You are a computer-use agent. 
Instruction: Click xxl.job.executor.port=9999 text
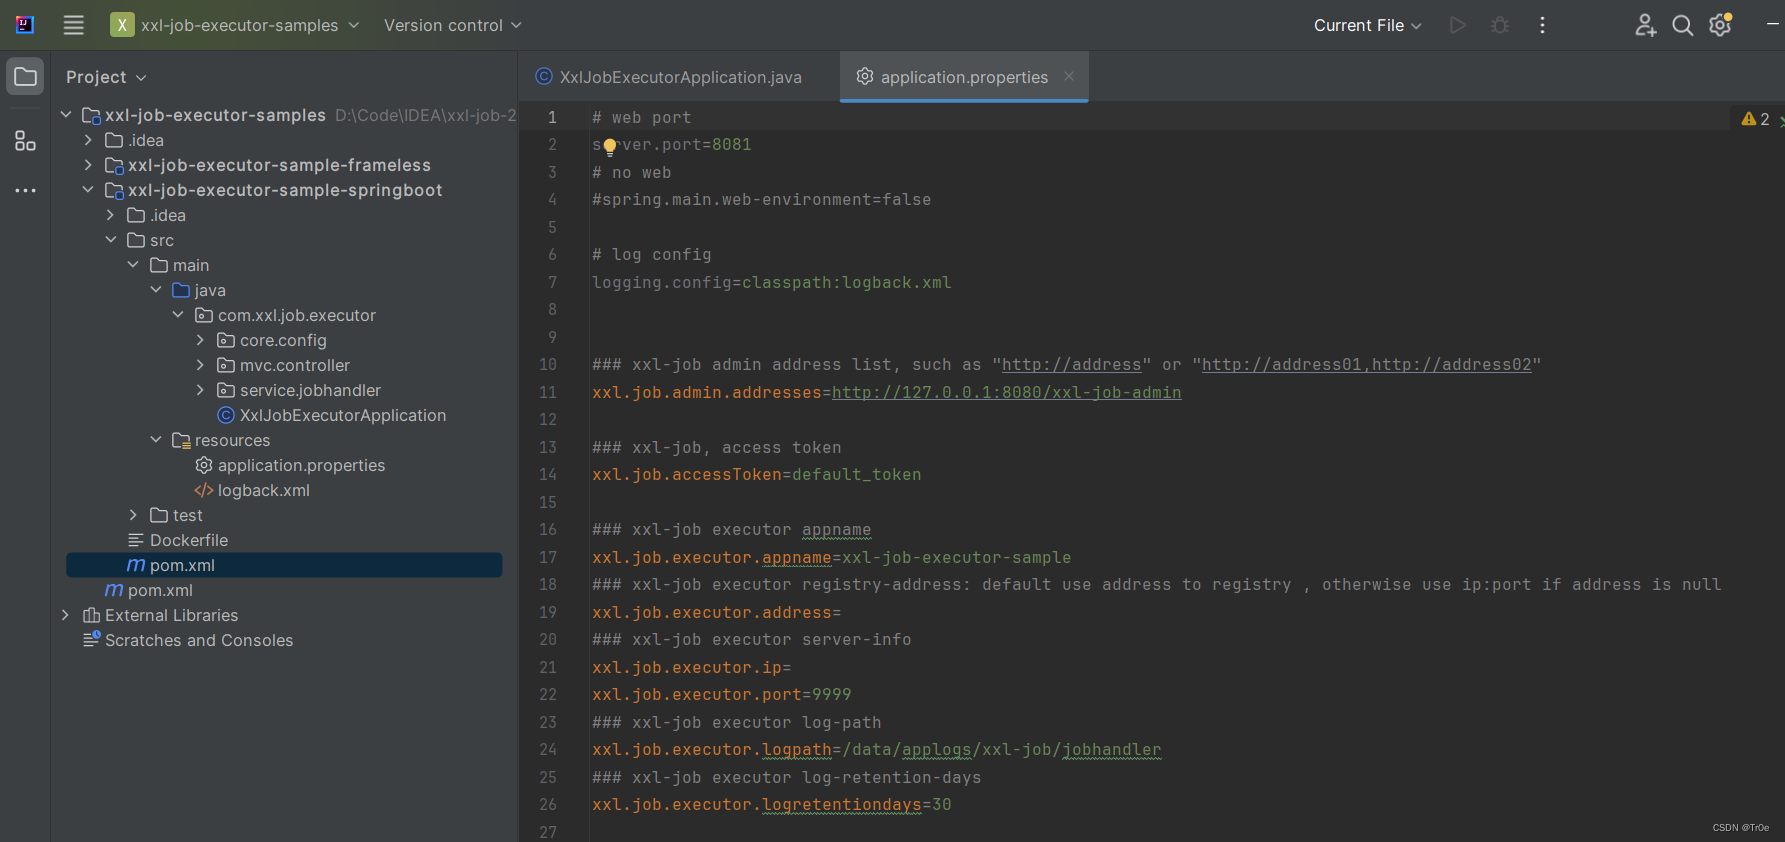coord(721,695)
